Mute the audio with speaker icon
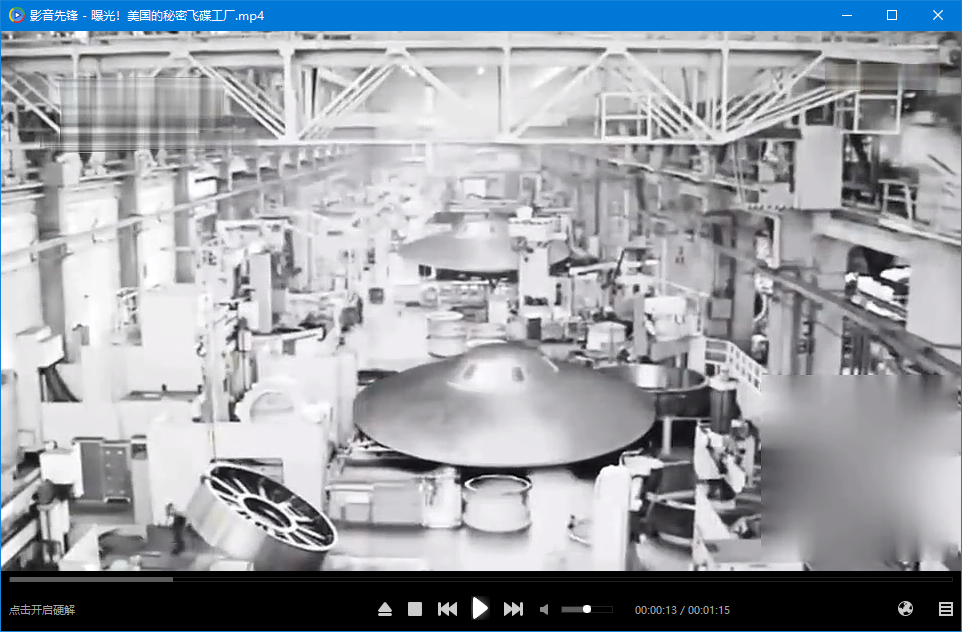962x632 pixels. (x=545, y=609)
